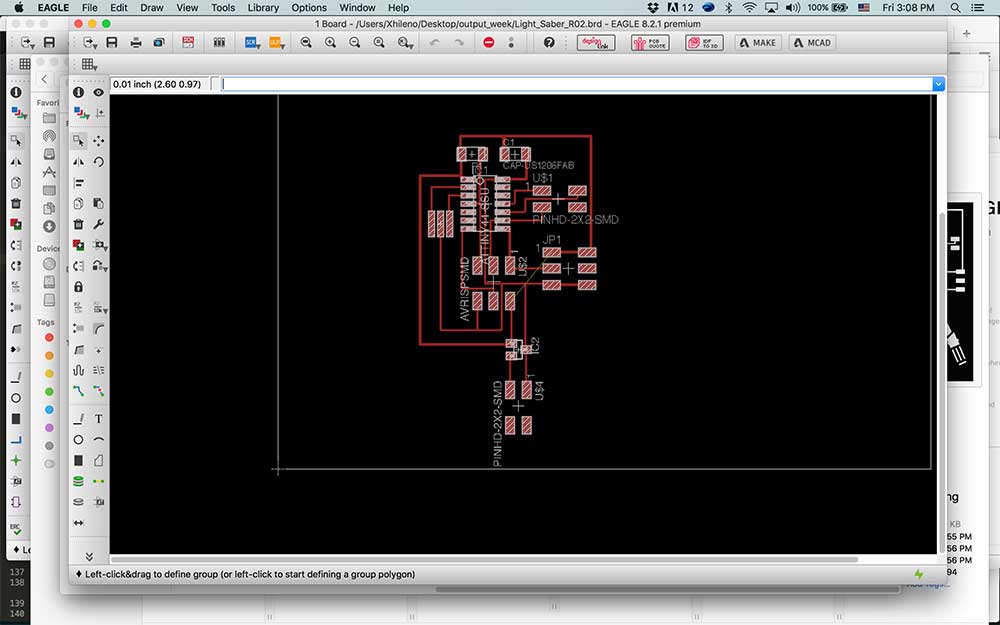Select the Paste tool in board palette

click(99, 203)
